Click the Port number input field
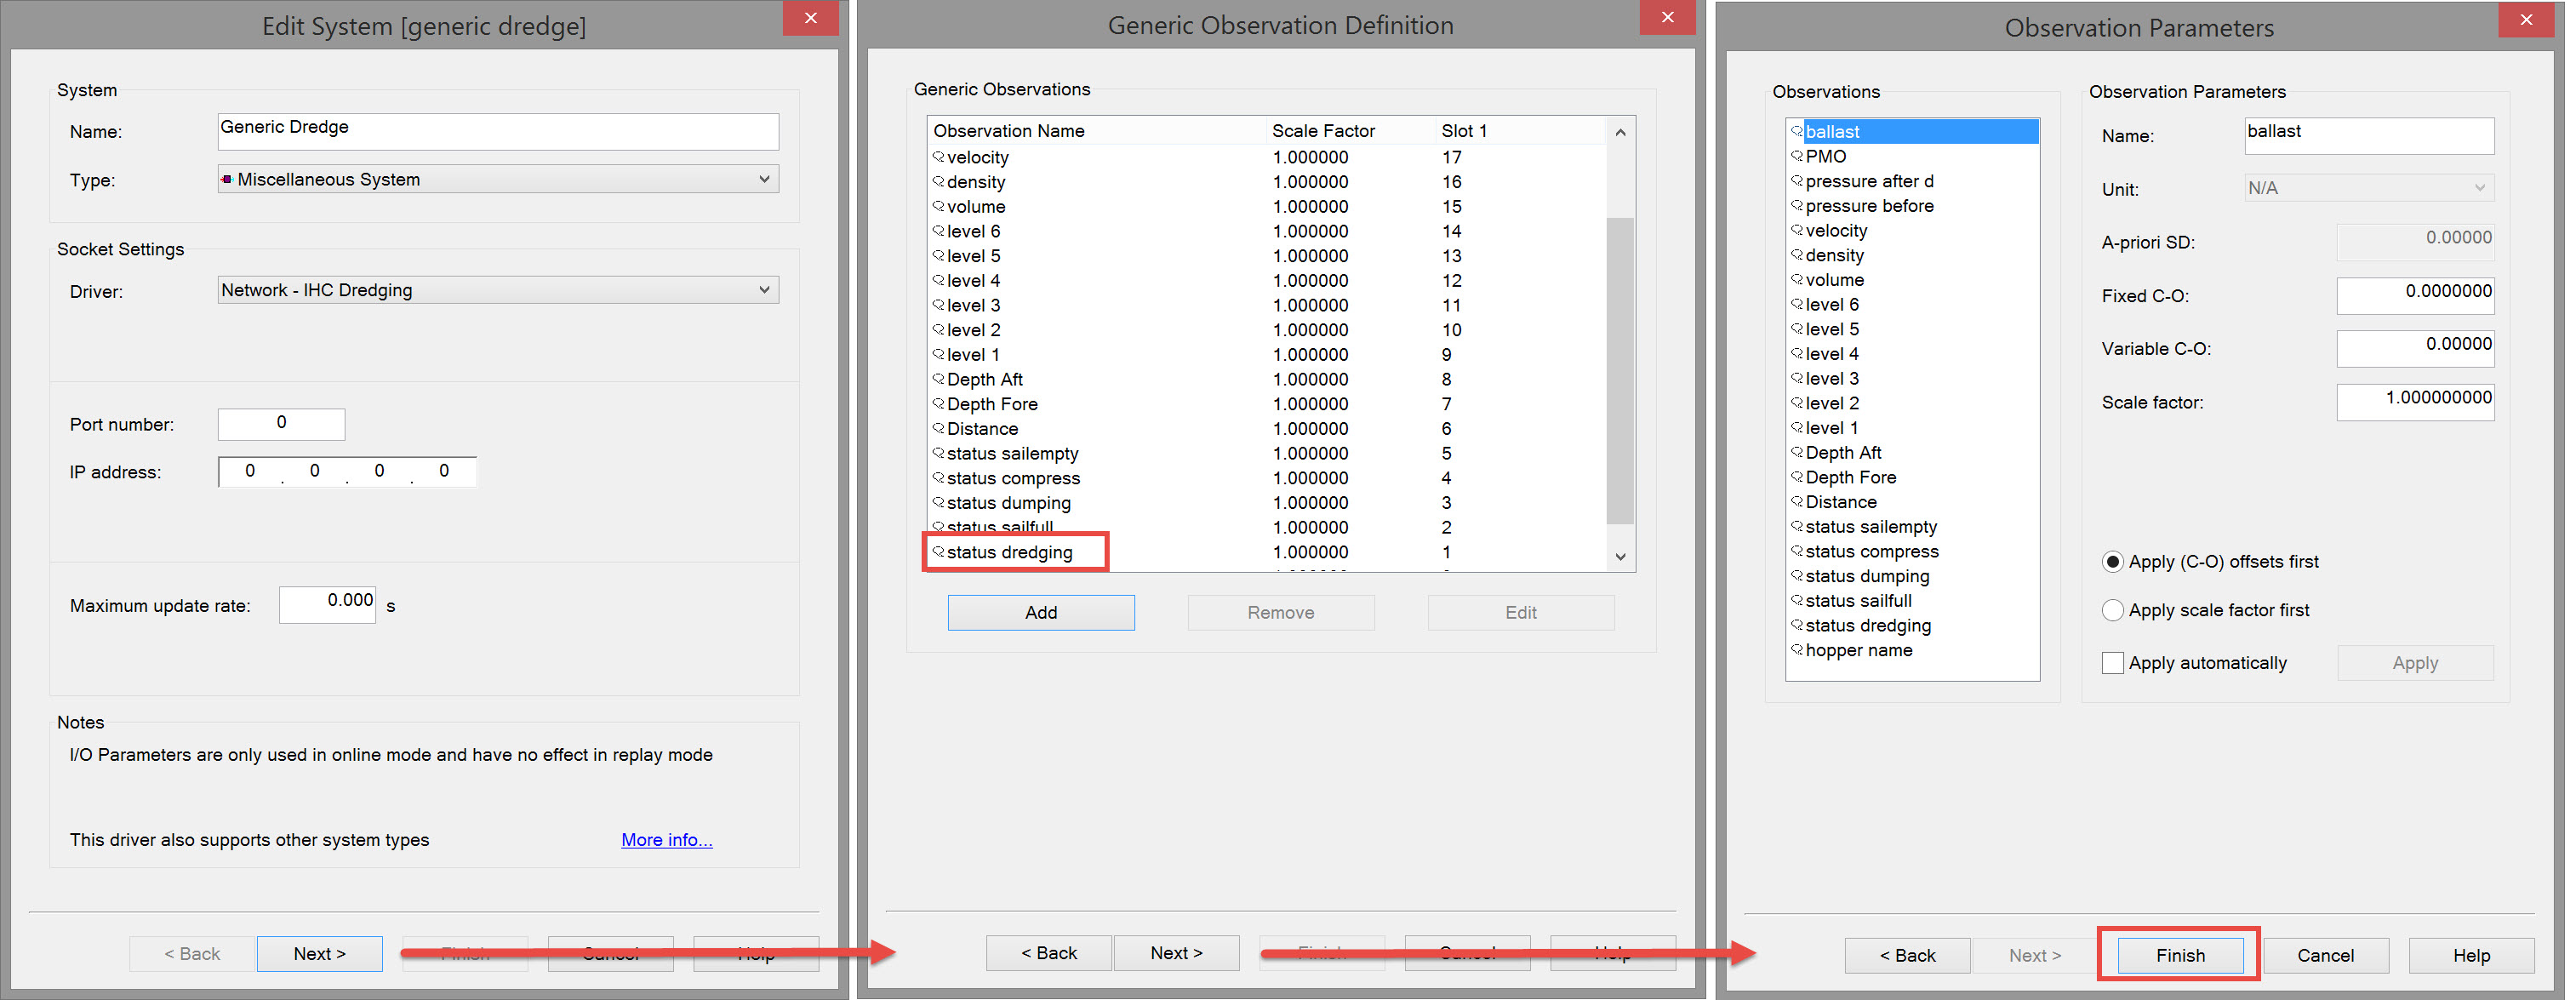 tap(281, 423)
